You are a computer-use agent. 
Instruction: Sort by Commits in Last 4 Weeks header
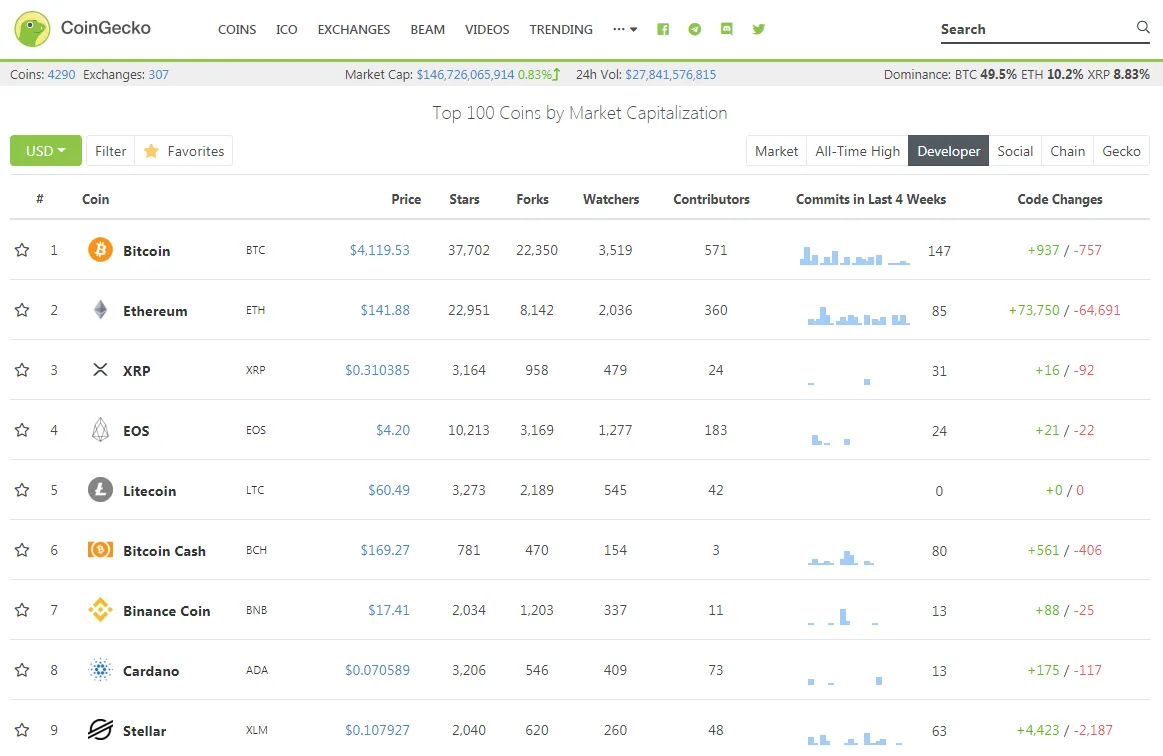871,199
